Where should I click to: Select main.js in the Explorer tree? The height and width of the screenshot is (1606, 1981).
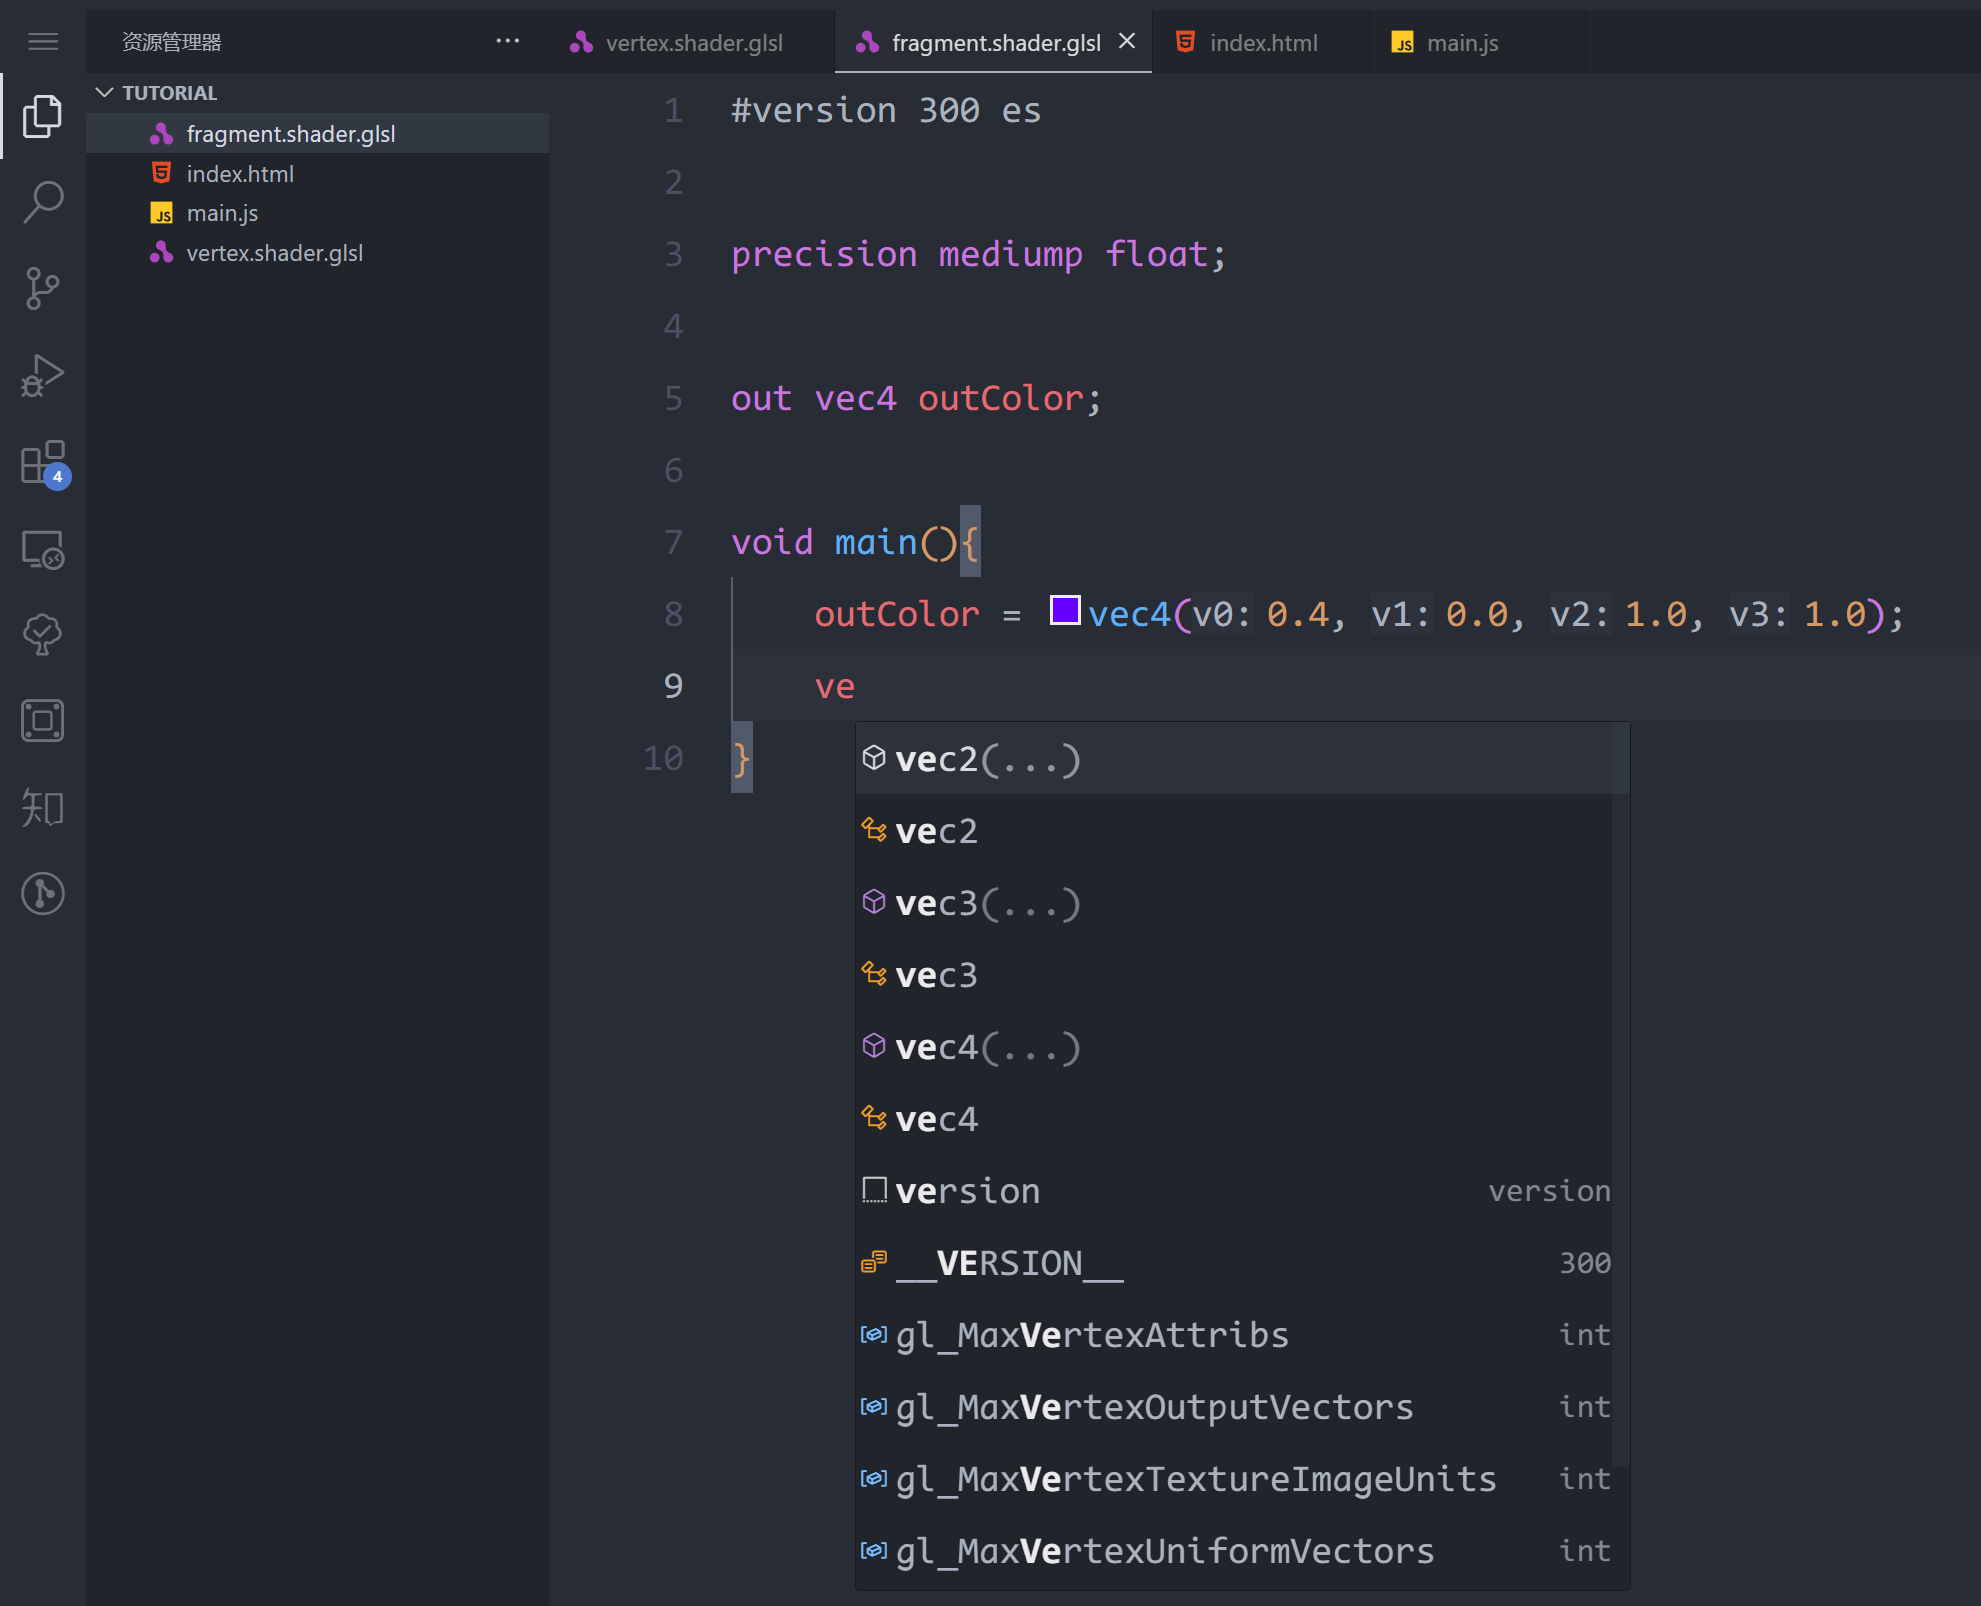[221, 212]
